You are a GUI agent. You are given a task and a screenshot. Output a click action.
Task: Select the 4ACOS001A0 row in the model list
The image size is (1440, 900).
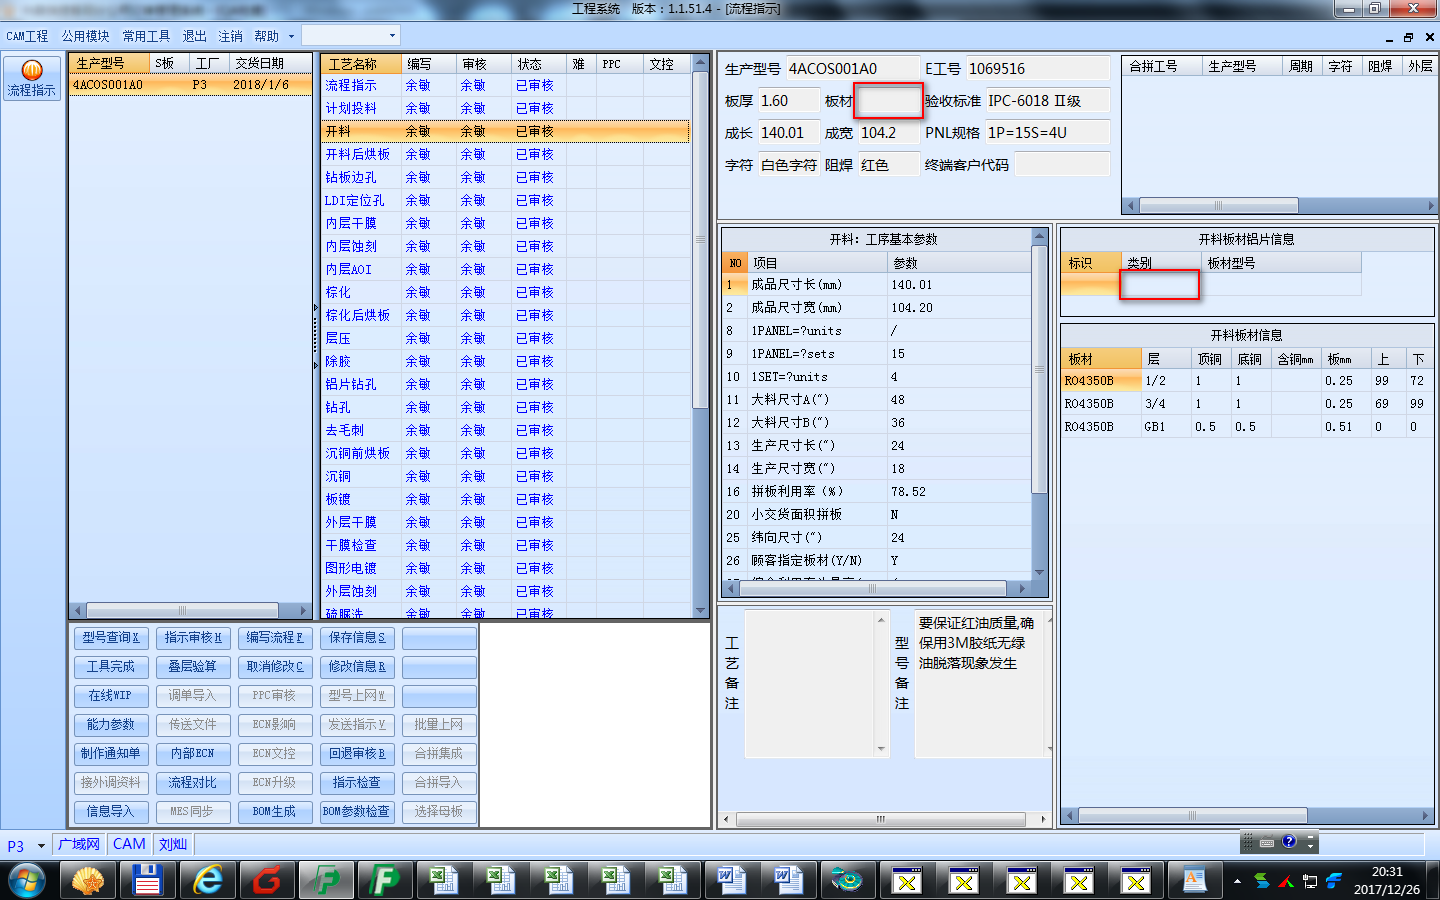(x=190, y=85)
